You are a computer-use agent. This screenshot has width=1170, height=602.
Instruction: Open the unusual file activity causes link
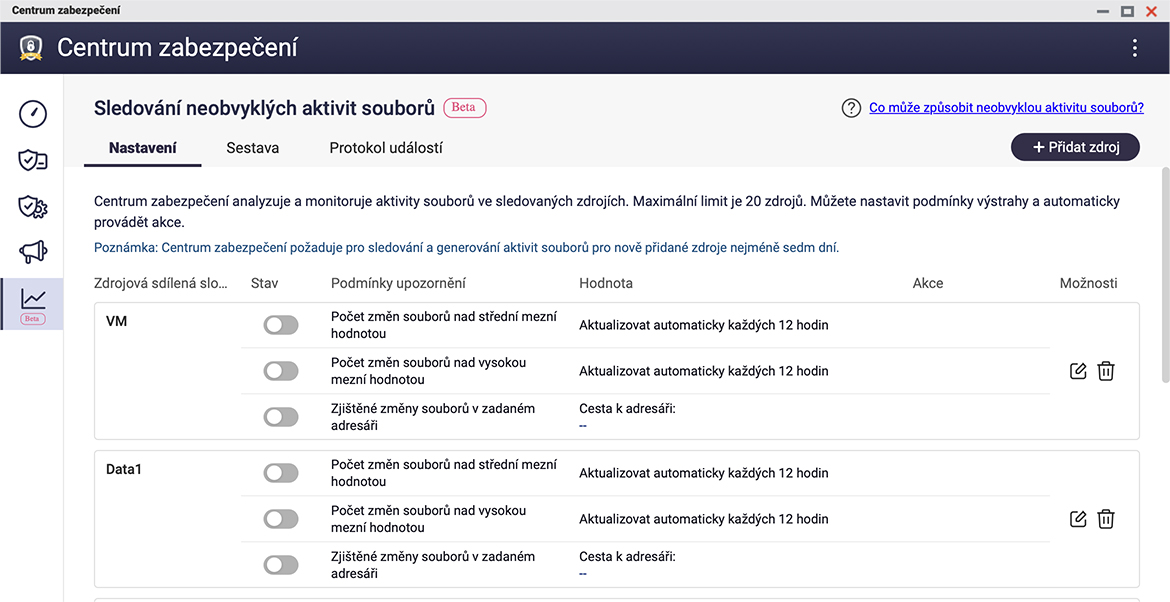1006,108
